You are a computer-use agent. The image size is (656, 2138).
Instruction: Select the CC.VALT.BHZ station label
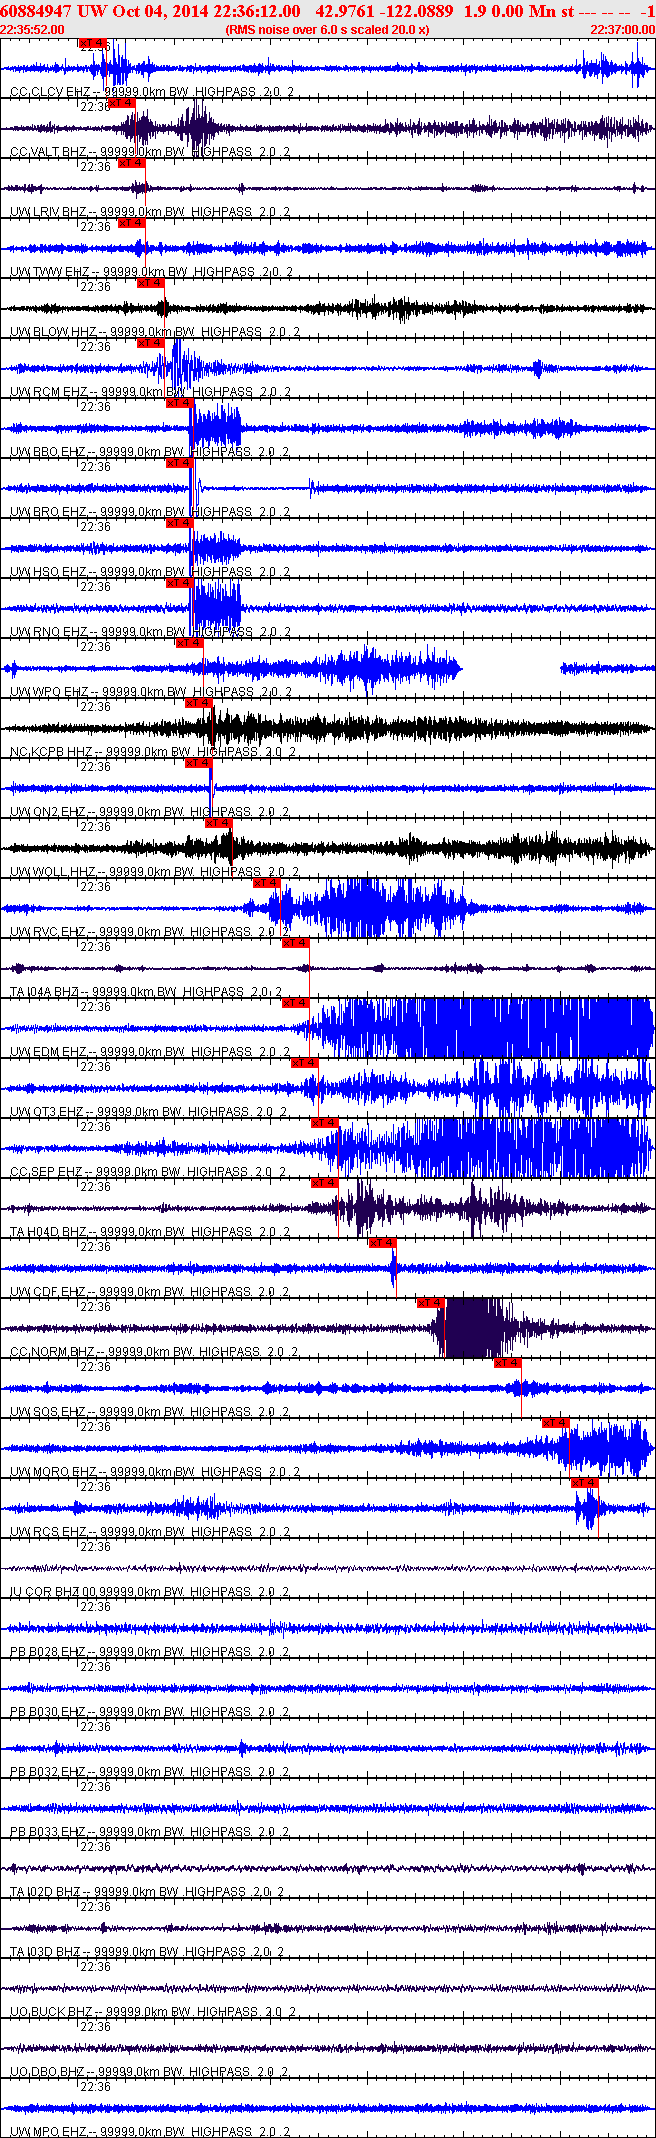(x=150, y=152)
